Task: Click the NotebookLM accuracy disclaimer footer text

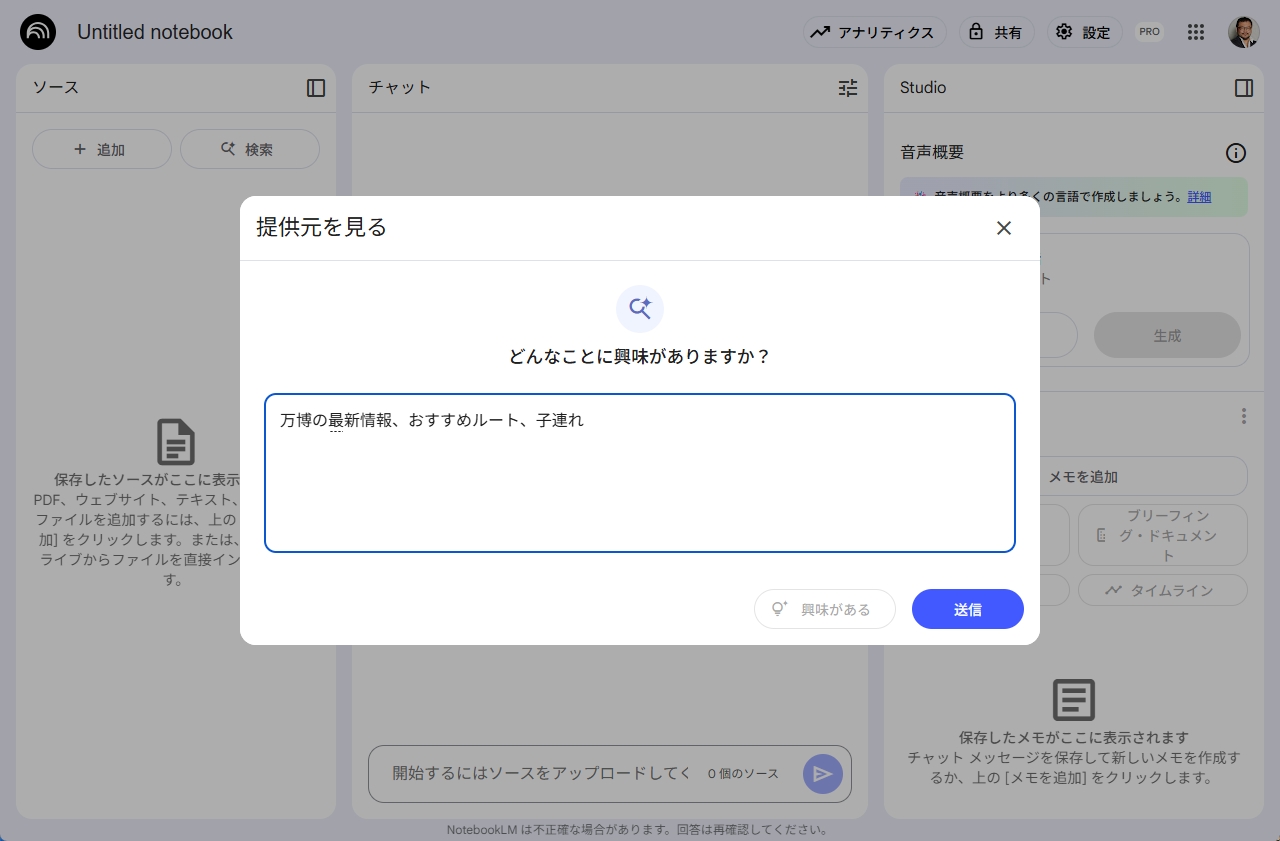Action: (x=637, y=830)
